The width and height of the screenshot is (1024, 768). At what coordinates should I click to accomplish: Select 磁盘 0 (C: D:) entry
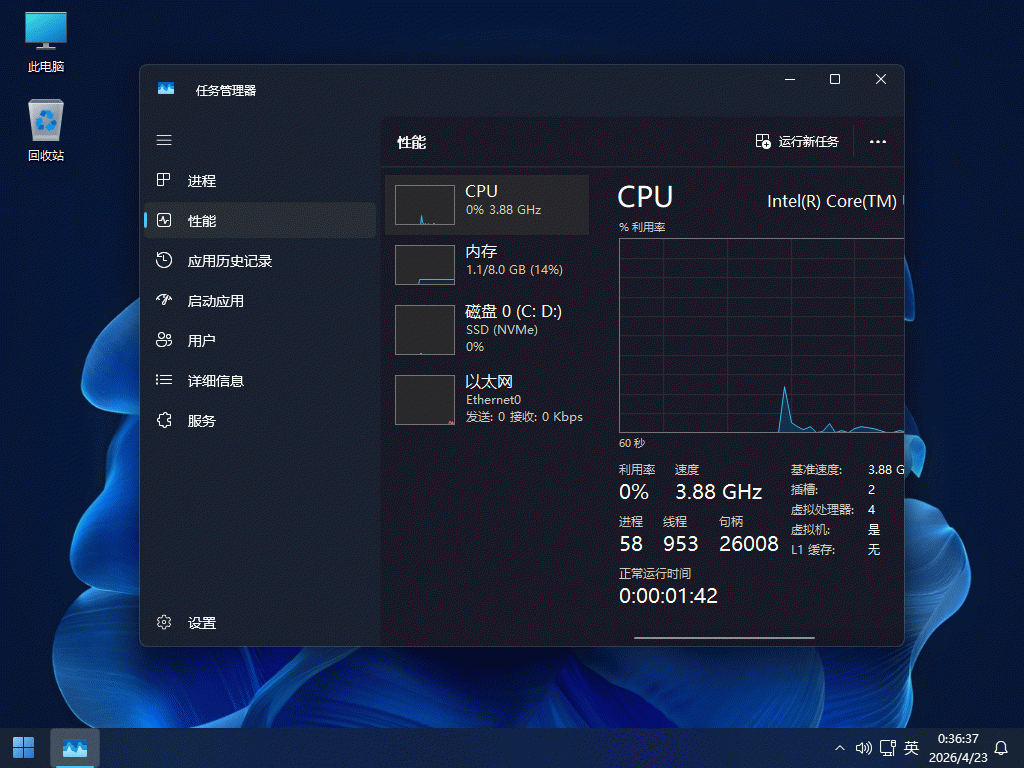(487, 330)
